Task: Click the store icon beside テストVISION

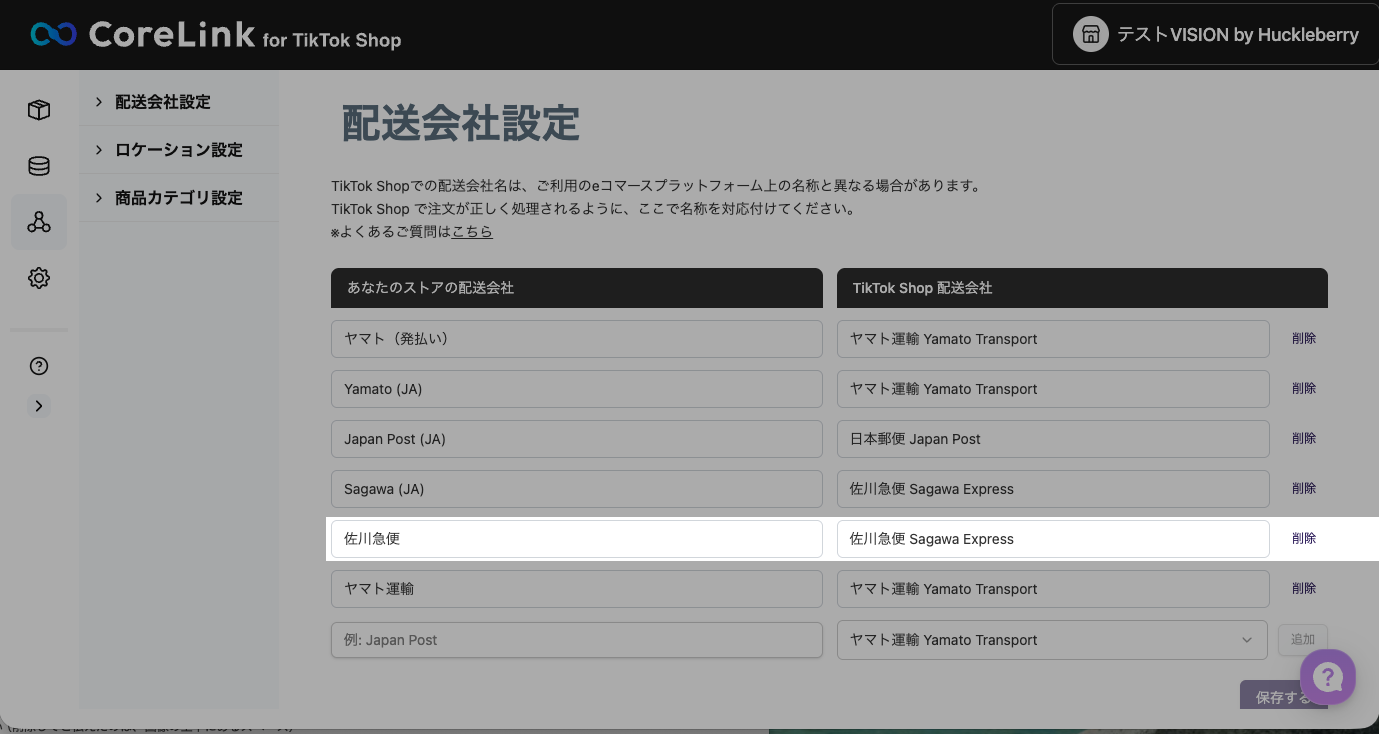Action: [1091, 35]
